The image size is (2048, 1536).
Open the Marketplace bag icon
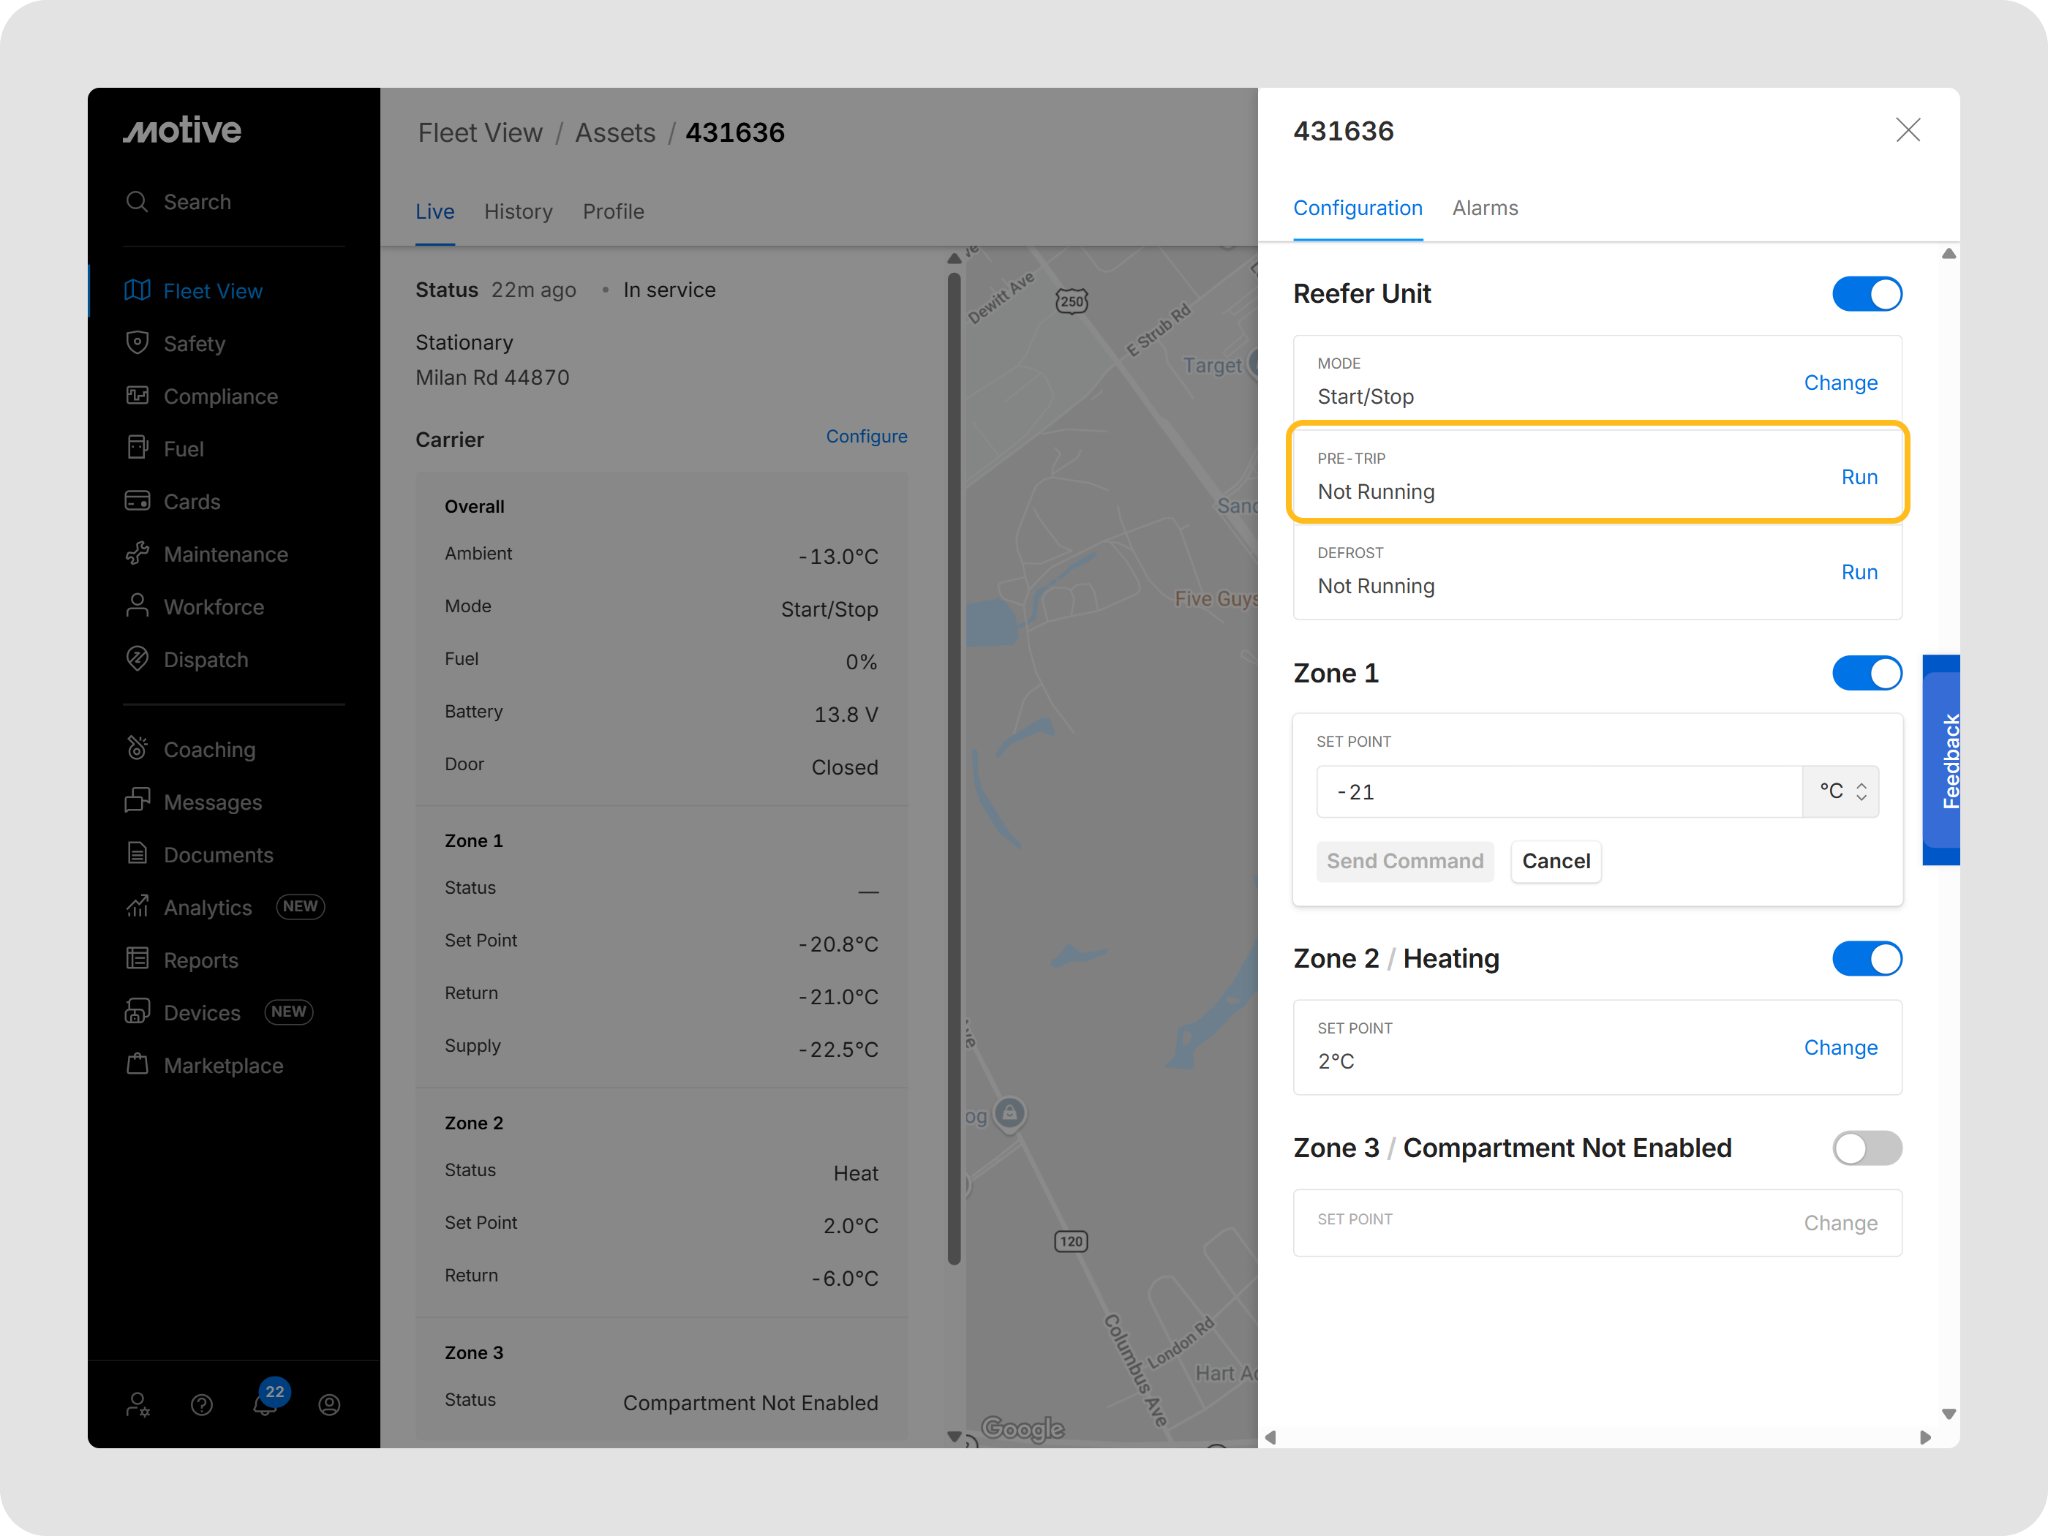(137, 1065)
